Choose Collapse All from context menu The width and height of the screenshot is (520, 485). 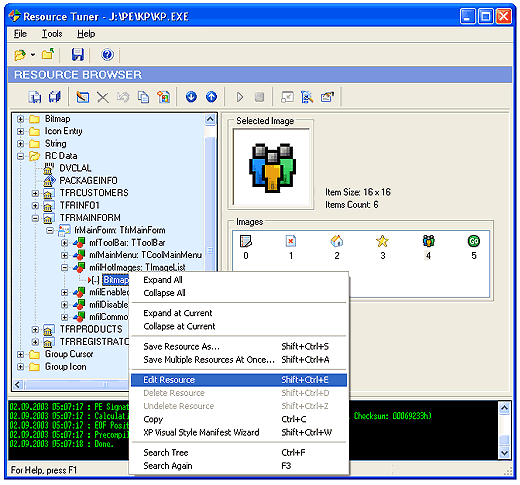(x=239, y=293)
